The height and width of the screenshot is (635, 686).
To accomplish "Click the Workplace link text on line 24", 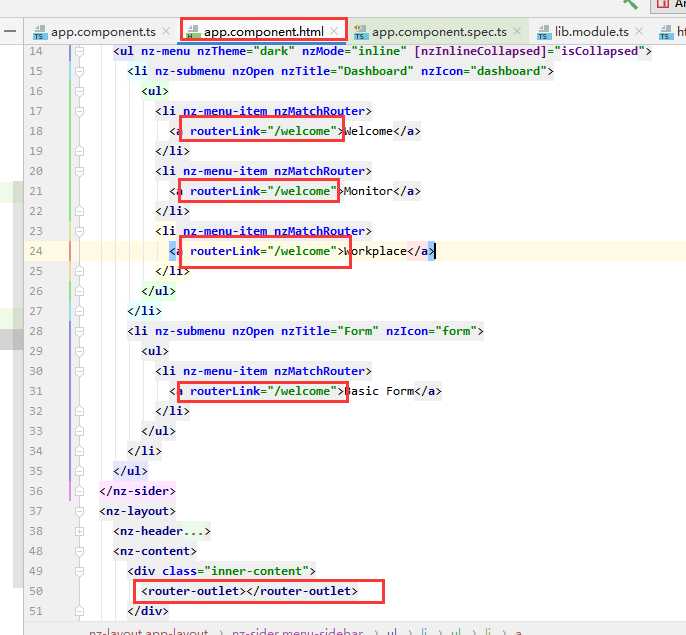I will [375, 251].
